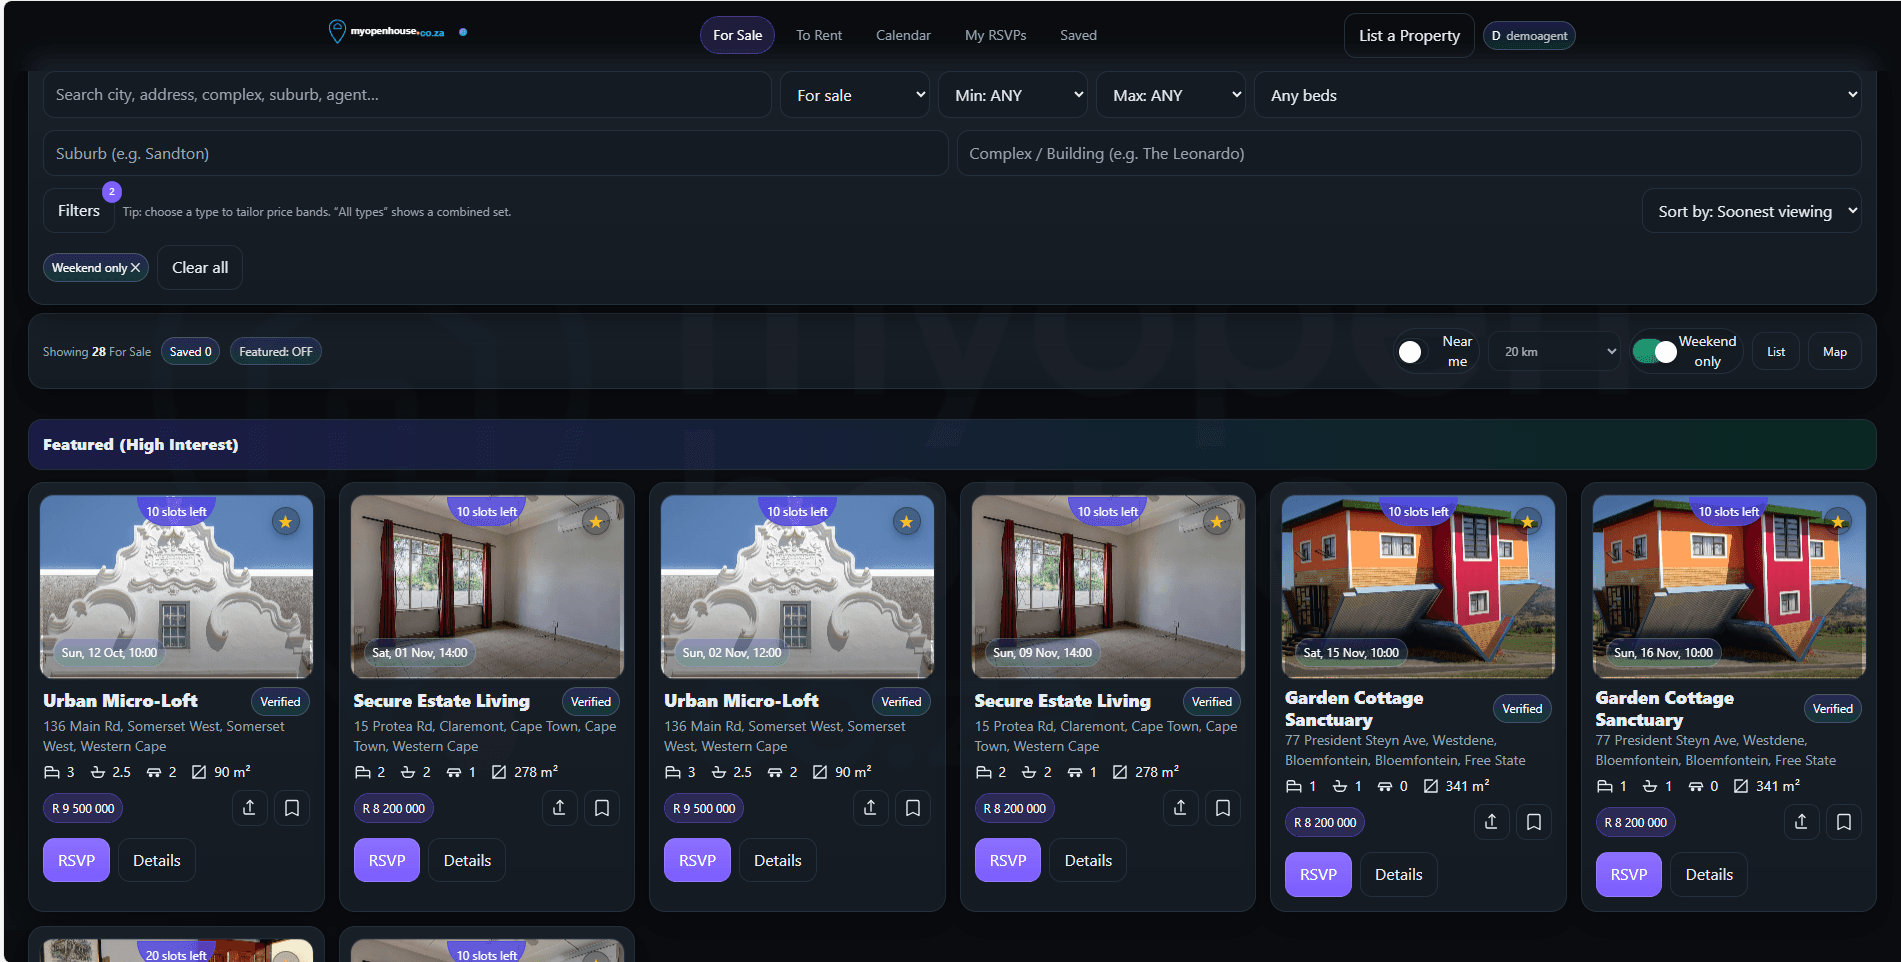Image resolution: width=1901 pixels, height=962 pixels.
Task: Click List a Property
Action: click(x=1409, y=35)
